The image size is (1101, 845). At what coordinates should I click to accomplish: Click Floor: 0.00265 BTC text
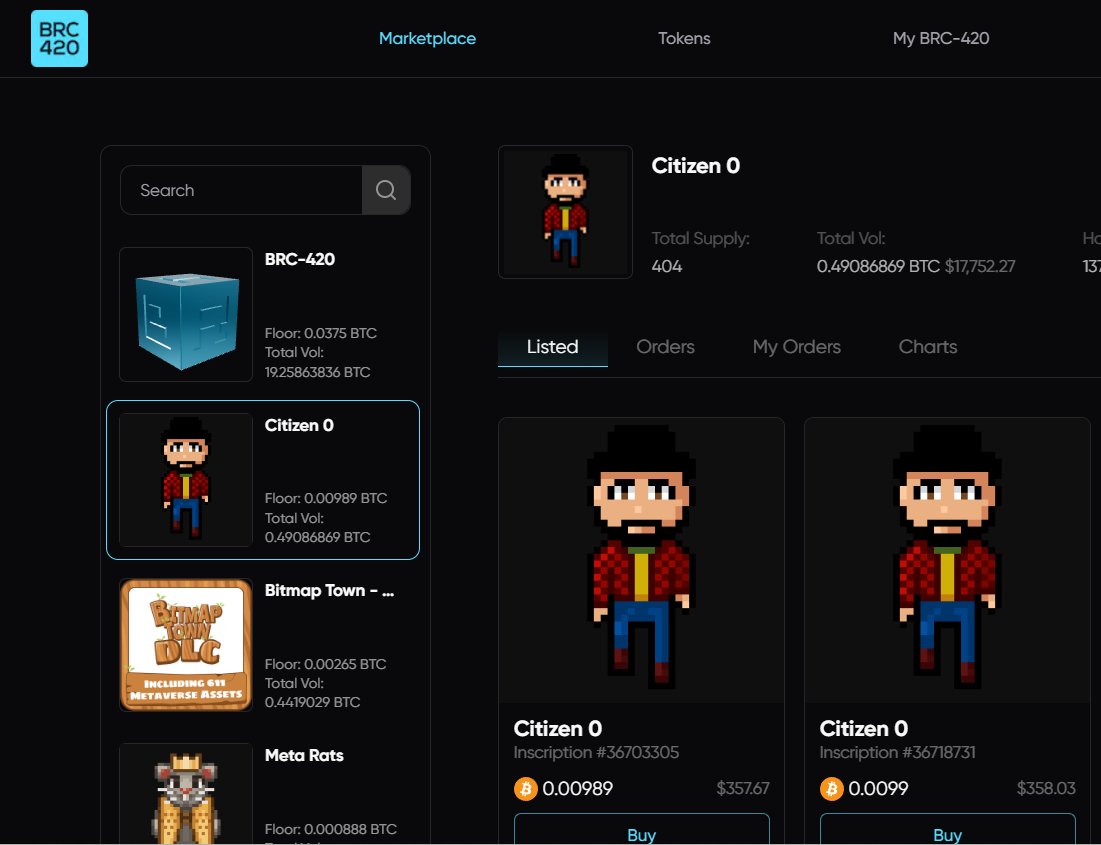pos(326,664)
